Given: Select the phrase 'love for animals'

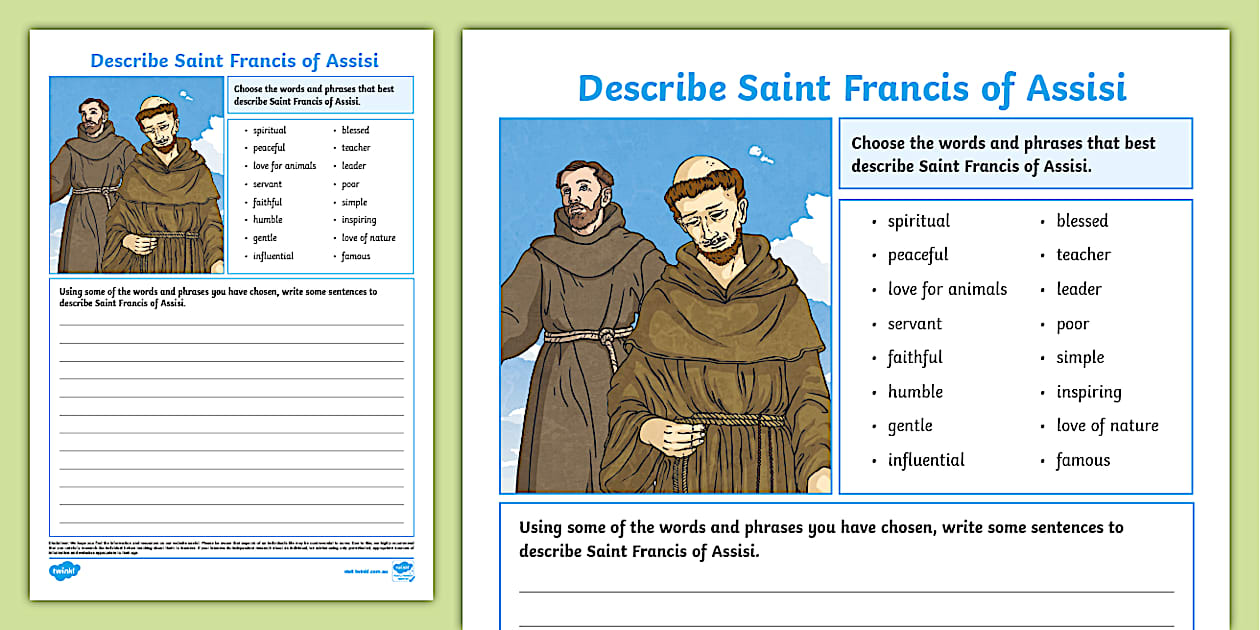Looking at the screenshot, I should [946, 288].
